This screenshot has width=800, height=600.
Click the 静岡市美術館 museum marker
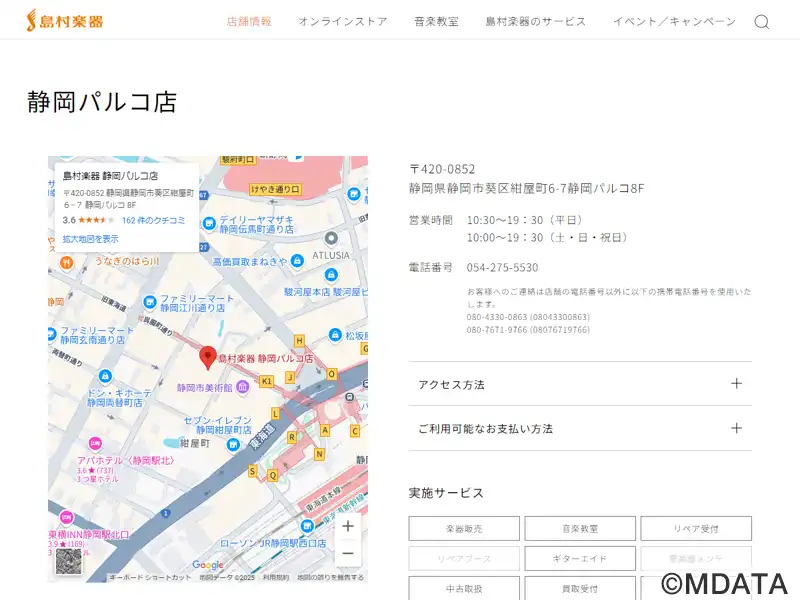243,388
